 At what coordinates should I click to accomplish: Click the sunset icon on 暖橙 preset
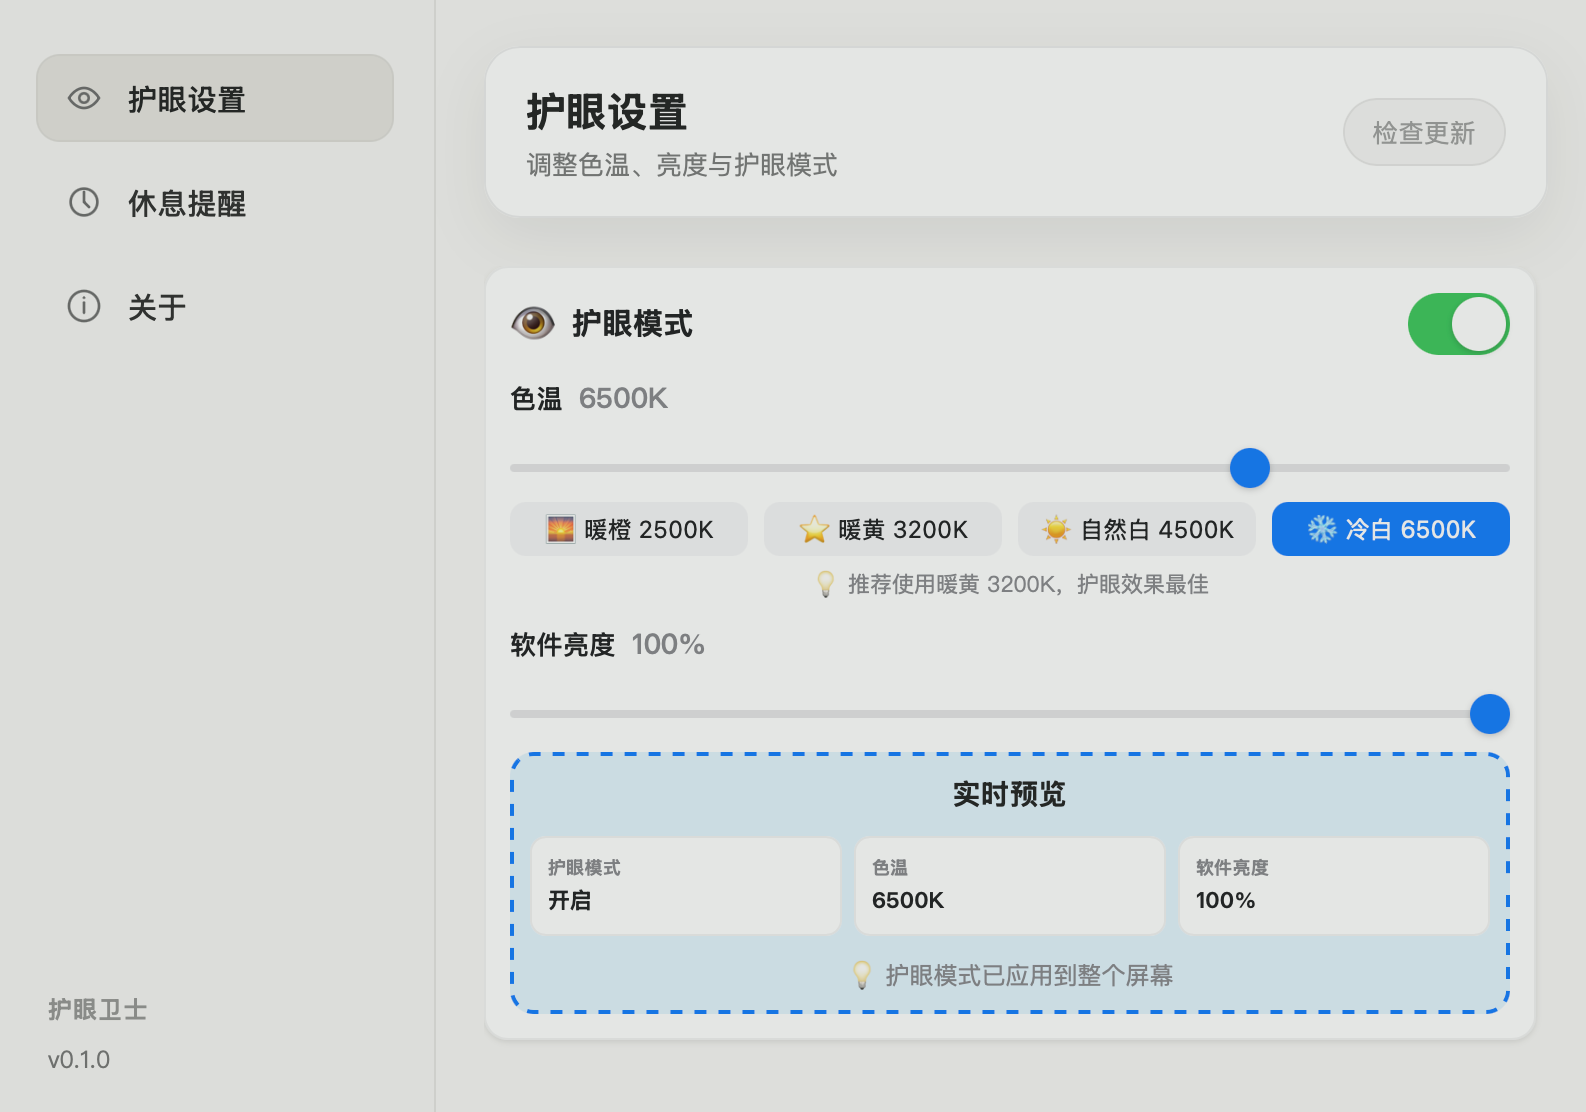[x=560, y=529]
